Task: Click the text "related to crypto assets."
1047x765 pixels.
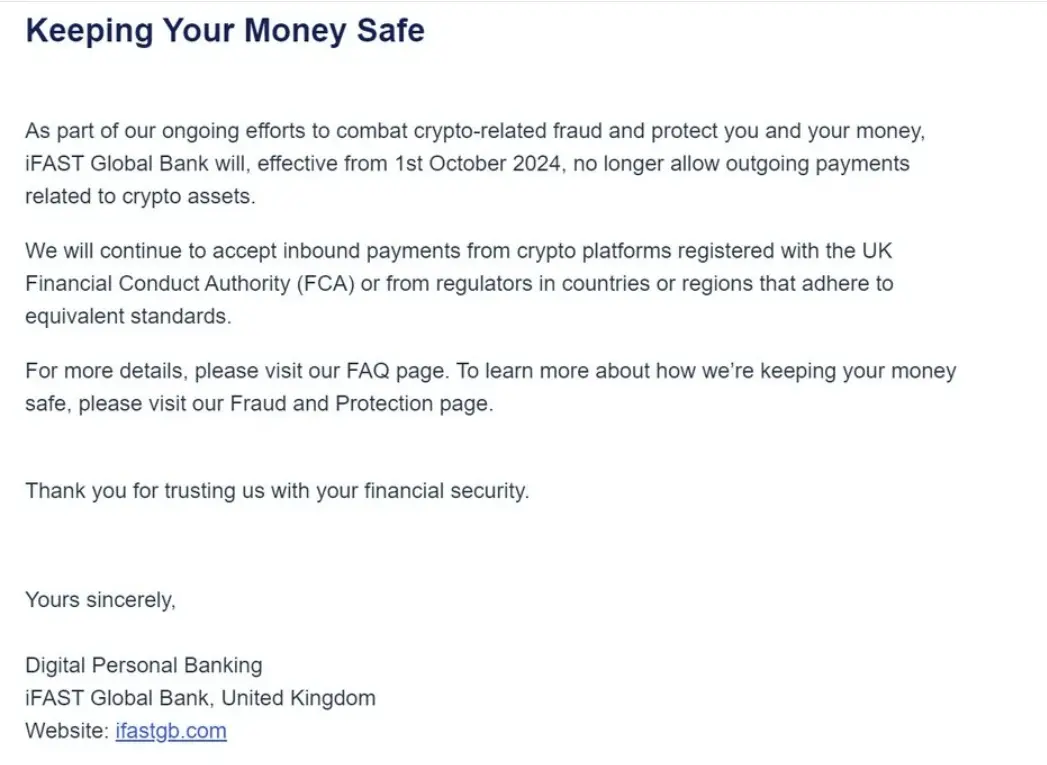Action: point(141,196)
